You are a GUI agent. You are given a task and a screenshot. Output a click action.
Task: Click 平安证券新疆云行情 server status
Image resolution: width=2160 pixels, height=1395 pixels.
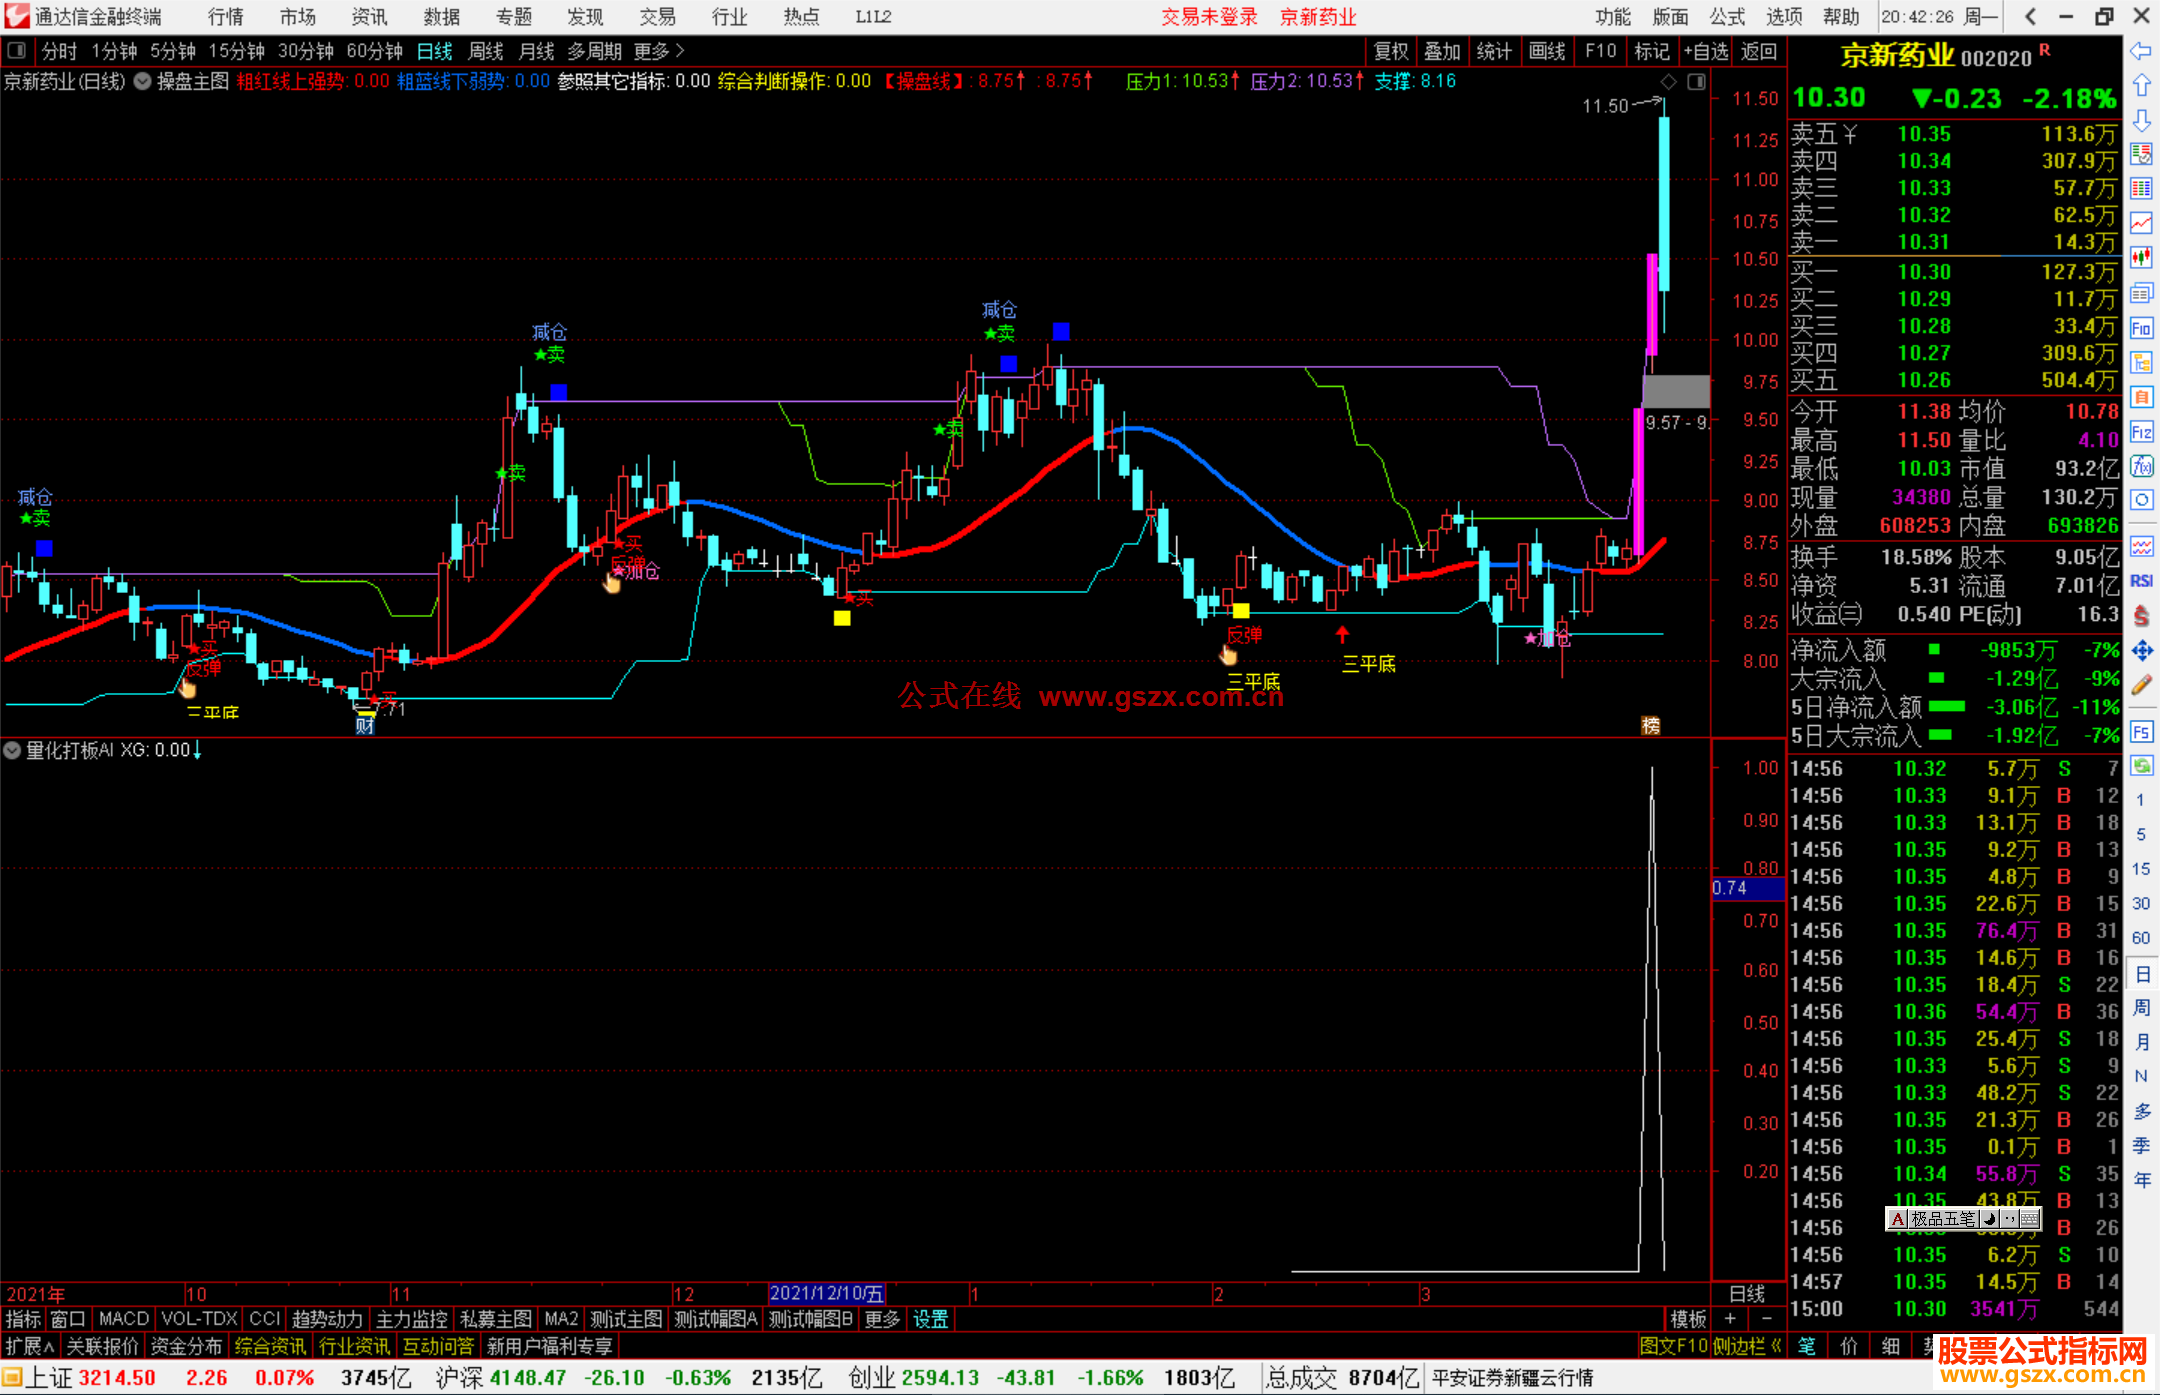click(1513, 1378)
